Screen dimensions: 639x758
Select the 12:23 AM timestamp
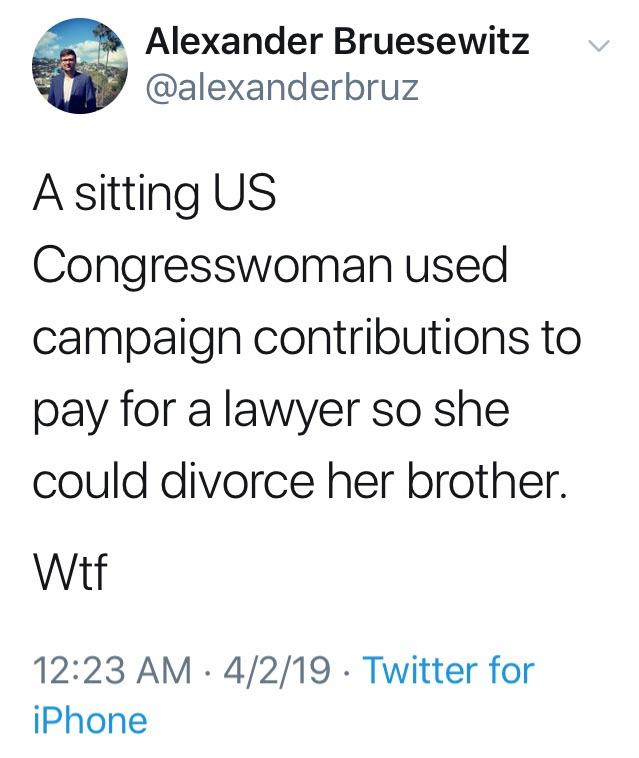(112, 670)
